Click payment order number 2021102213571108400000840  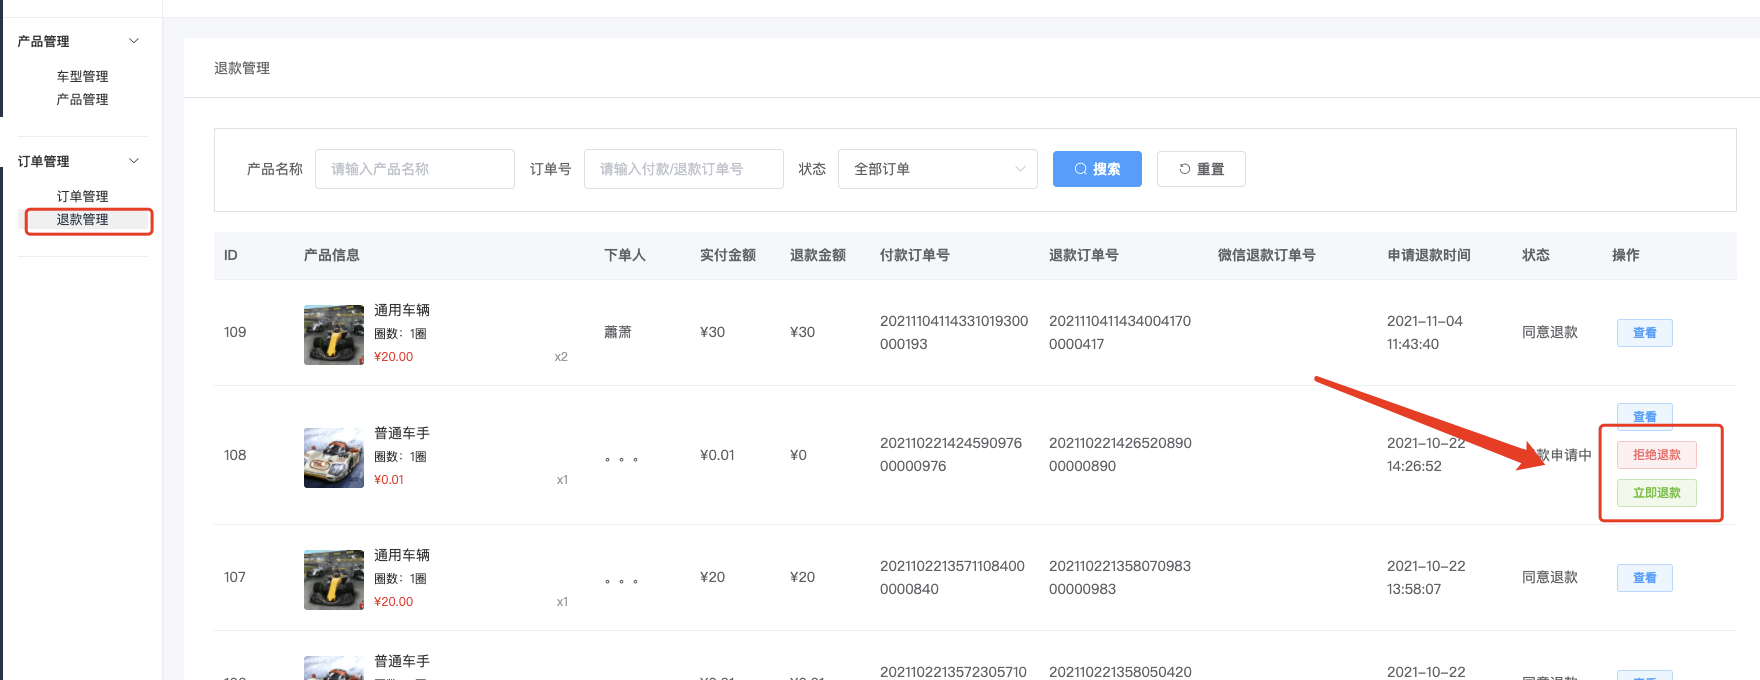(952, 577)
